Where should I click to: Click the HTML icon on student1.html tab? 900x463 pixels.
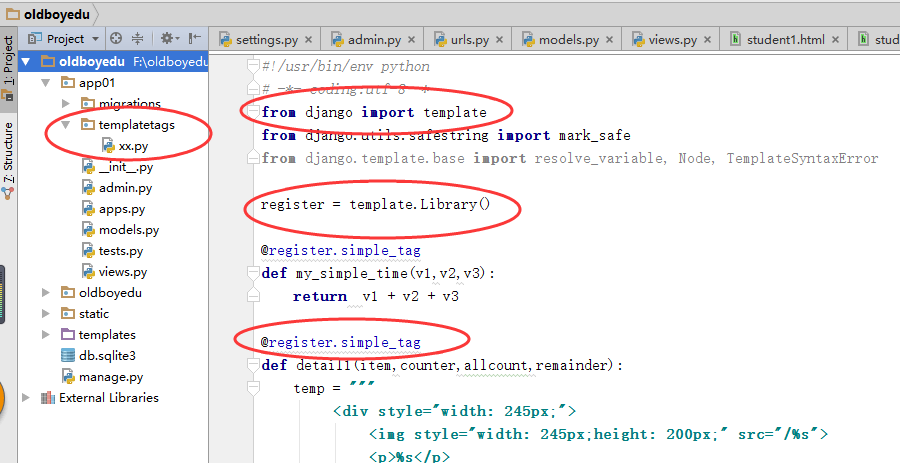[x=735, y=39]
